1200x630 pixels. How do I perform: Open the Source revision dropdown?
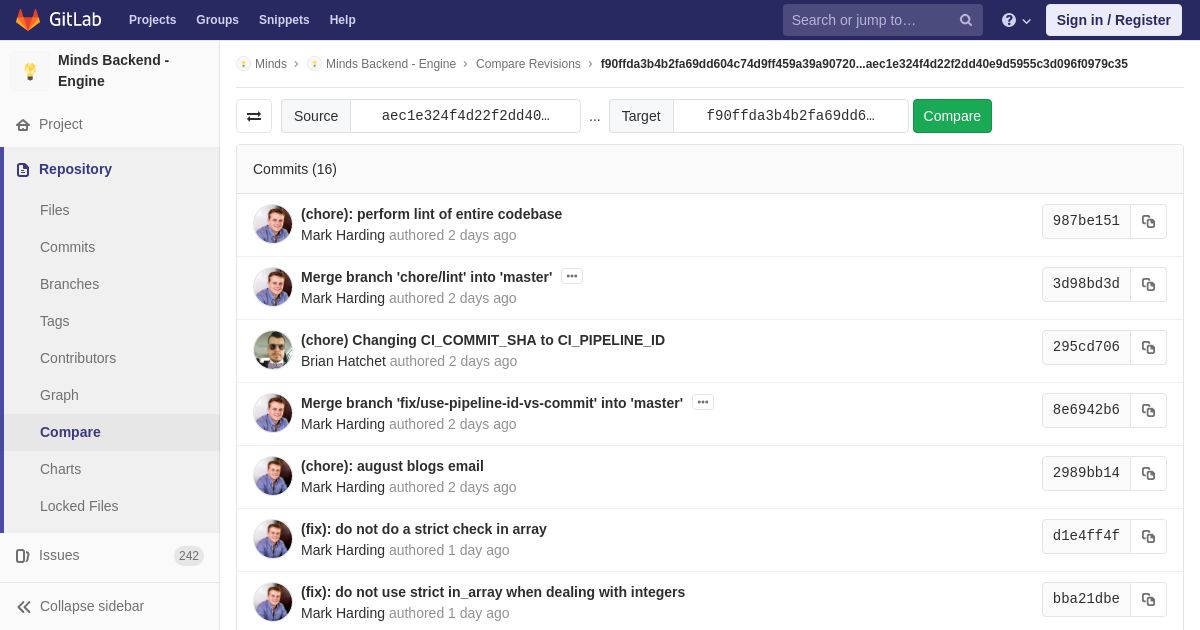[465, 116]
